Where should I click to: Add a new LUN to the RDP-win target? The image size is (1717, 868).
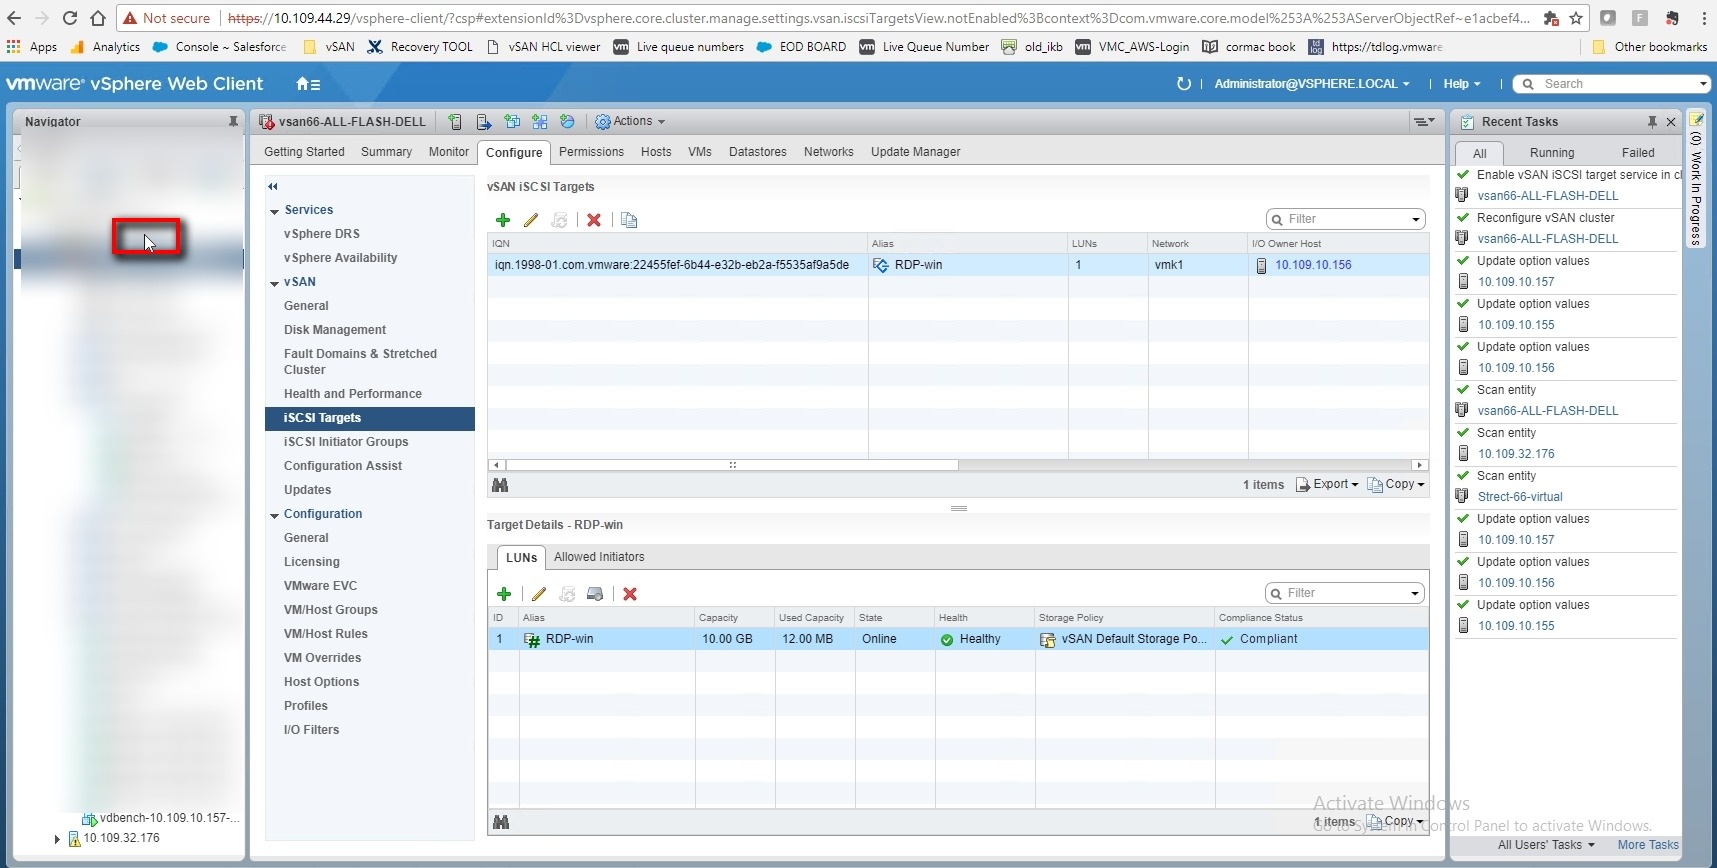(x=504, y=594)
